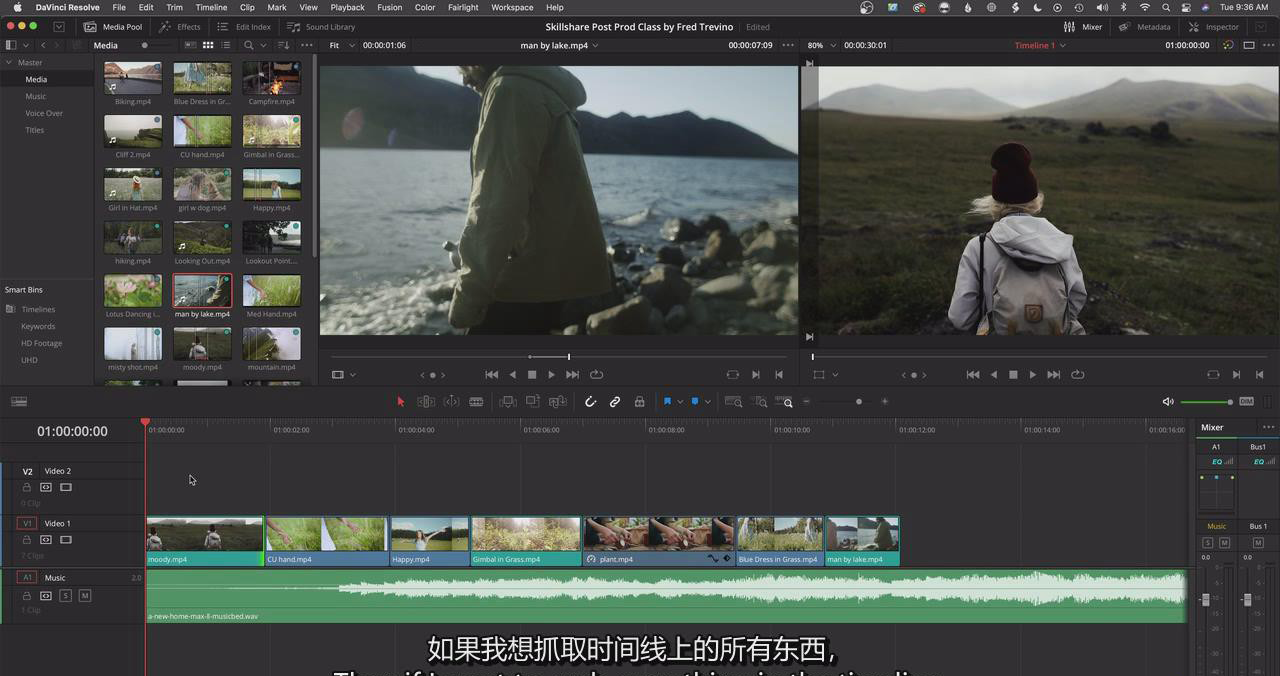Open the Media Pool panel button

[113, 27]
